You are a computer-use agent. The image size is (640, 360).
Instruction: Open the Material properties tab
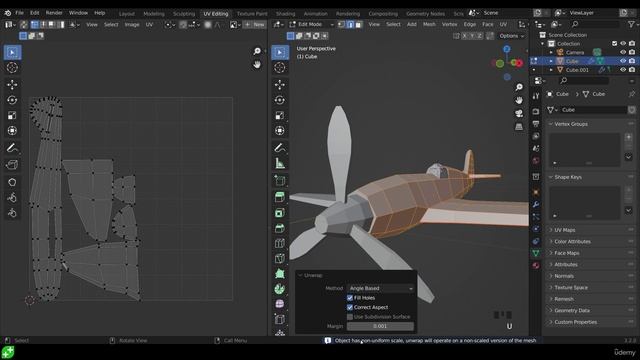(536, 266)
